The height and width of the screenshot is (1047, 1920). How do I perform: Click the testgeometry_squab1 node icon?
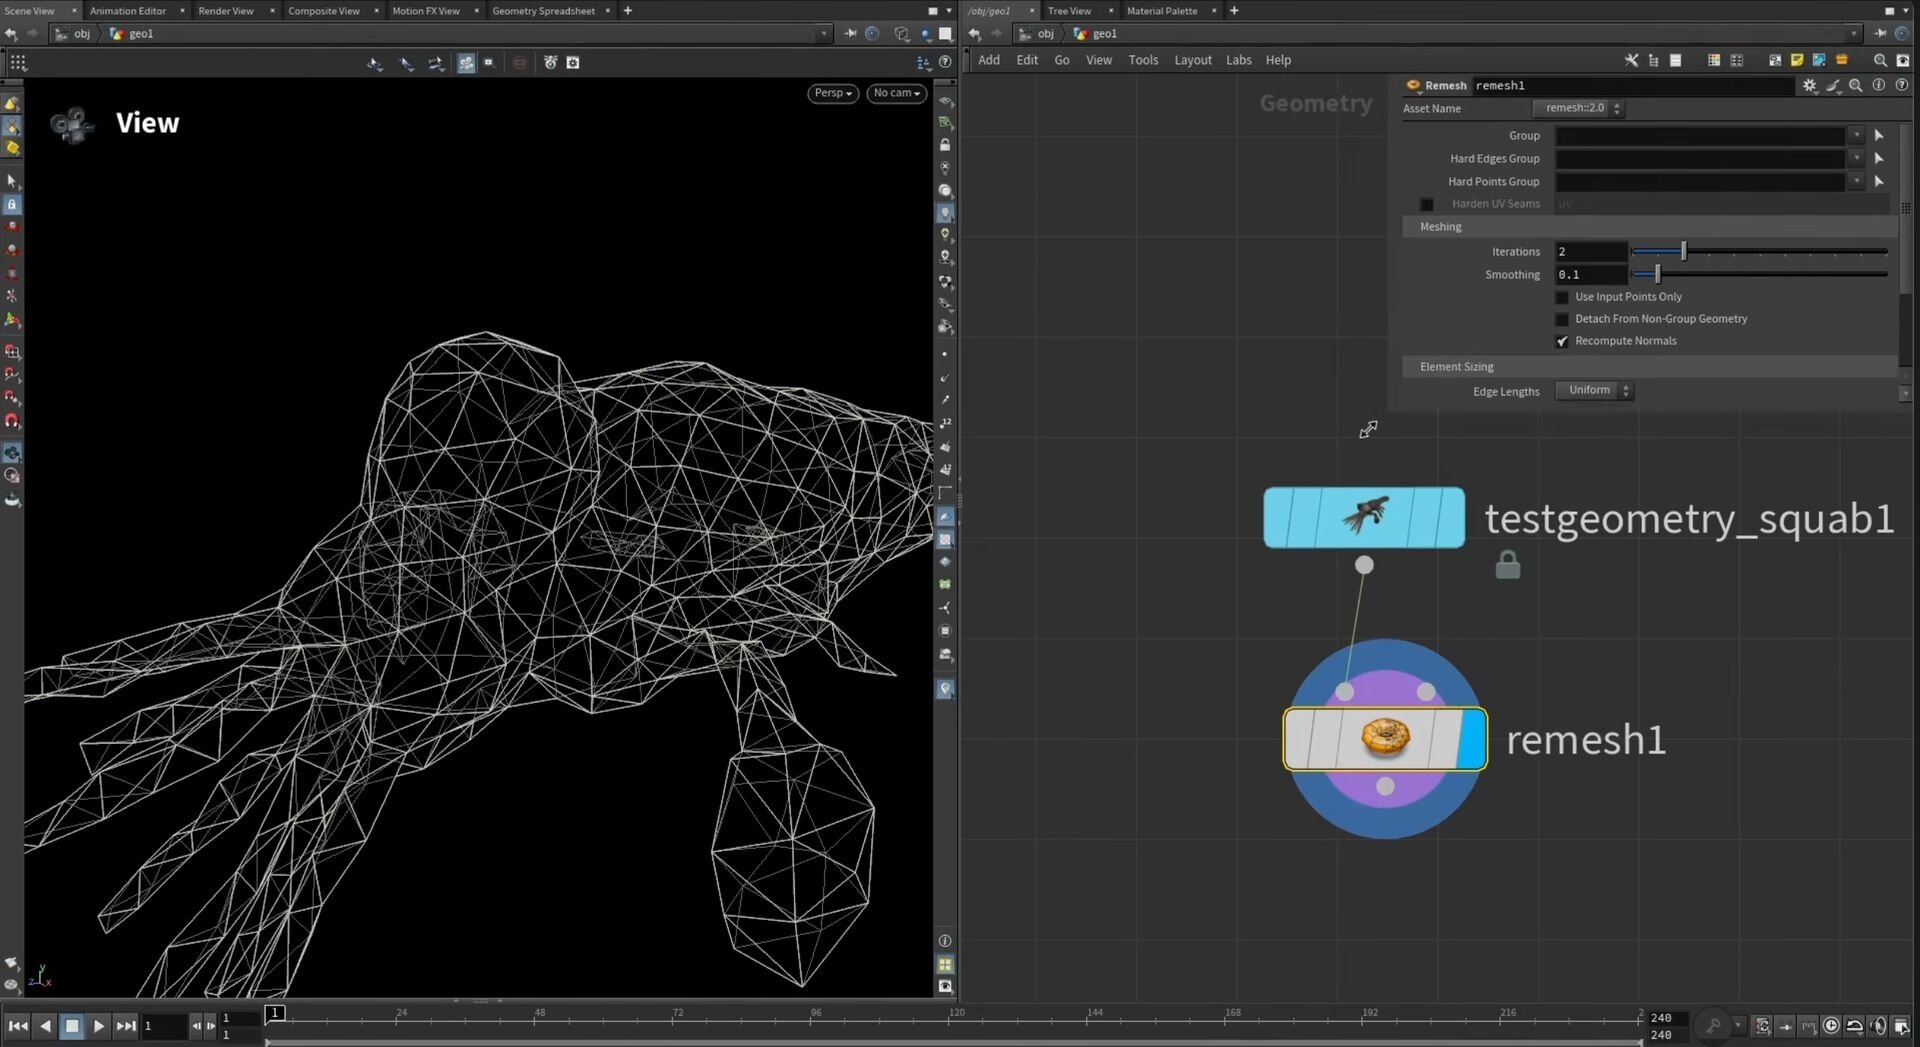[1364, 517]
